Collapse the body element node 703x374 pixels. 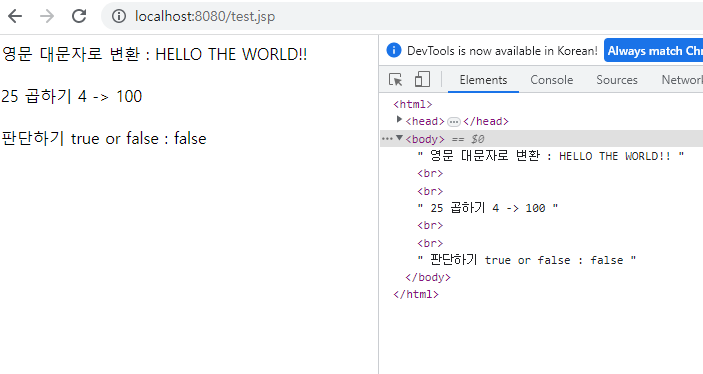399,138
